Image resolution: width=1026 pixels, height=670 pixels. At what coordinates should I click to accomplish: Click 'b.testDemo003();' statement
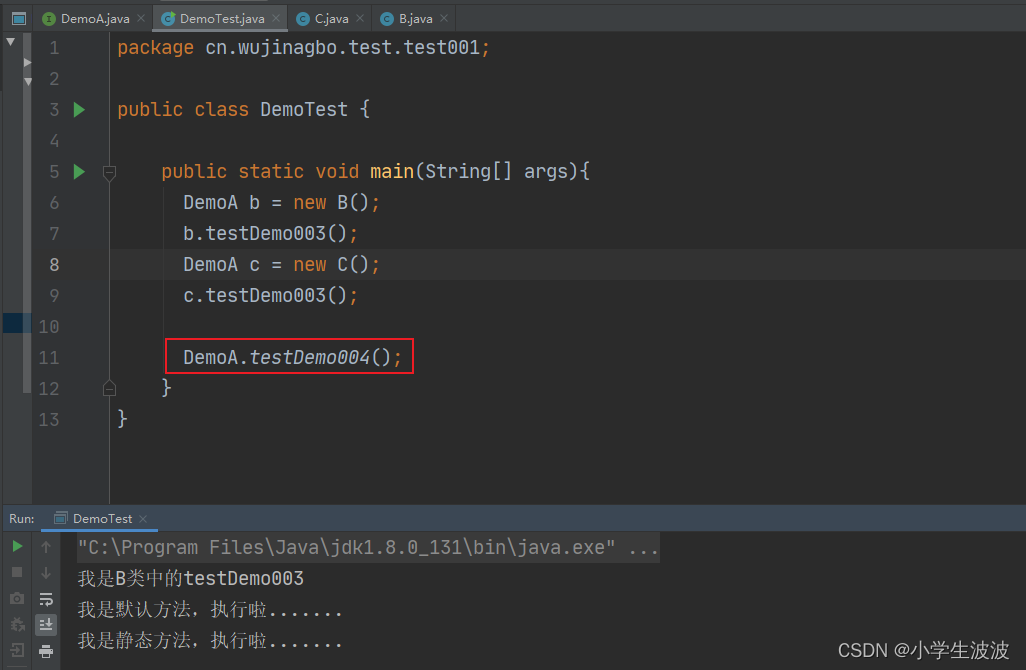[270, 234]
